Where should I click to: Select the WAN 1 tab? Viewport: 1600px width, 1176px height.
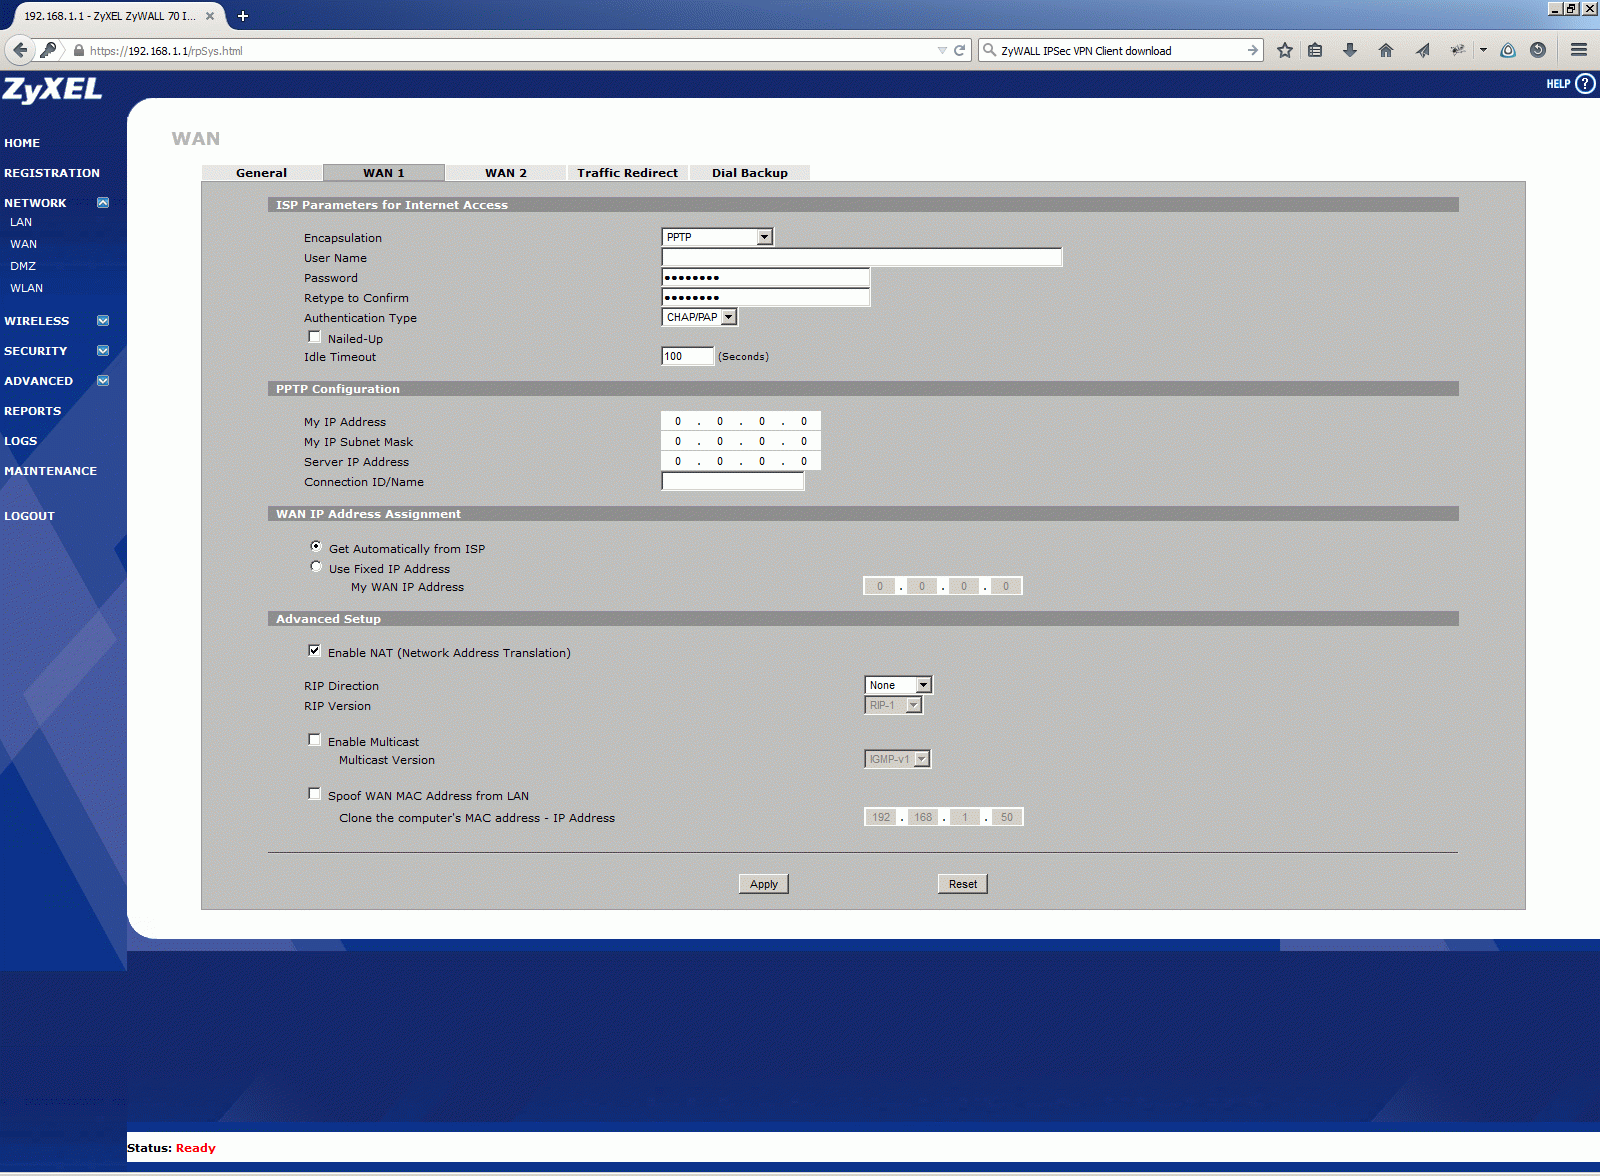click(x=384, y=173)
